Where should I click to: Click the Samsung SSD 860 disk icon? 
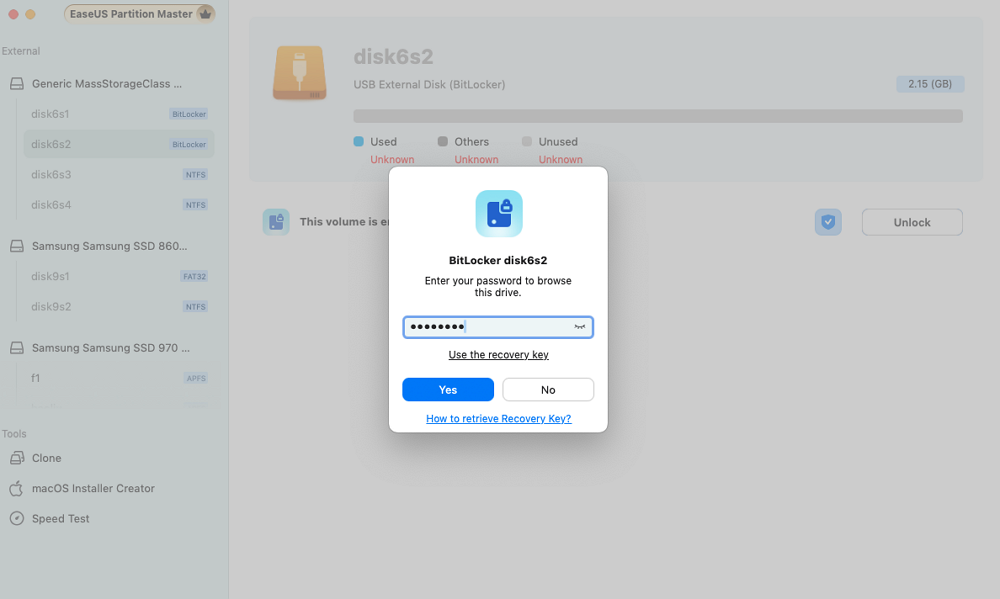pyautogui.click(x=17, y=246)
